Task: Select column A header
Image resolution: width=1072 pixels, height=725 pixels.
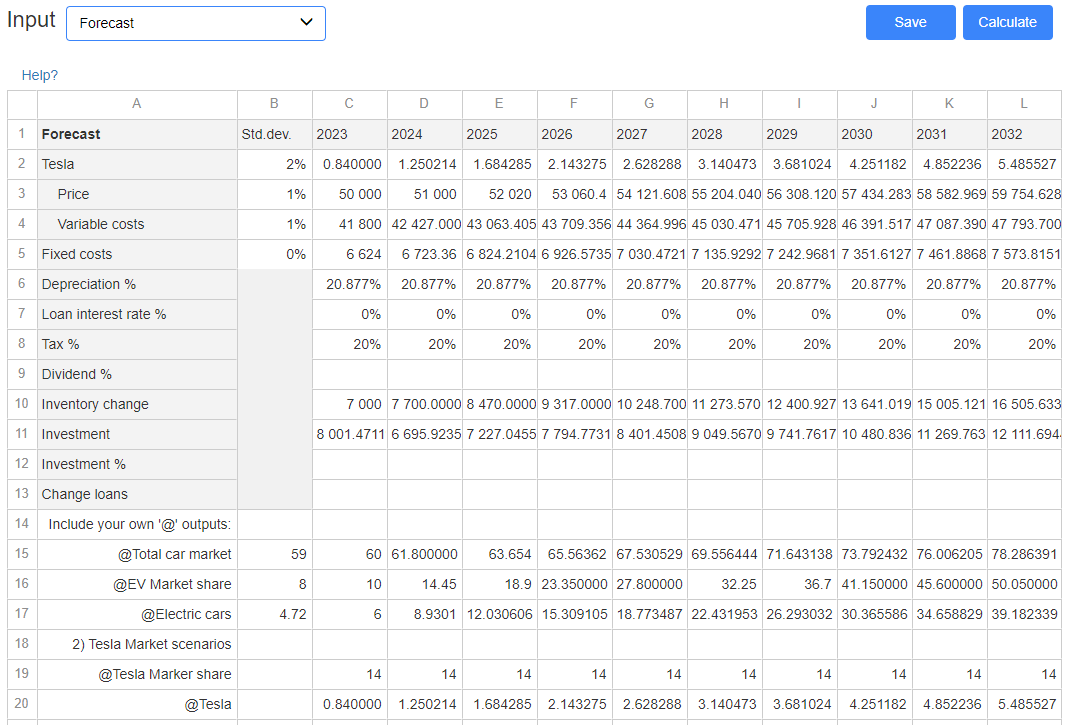Action: pyautogui.click(x=137, y=104)
